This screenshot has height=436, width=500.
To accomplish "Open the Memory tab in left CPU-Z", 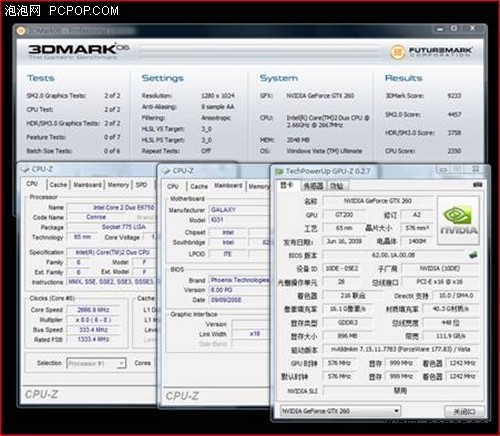I will point(118,185).
